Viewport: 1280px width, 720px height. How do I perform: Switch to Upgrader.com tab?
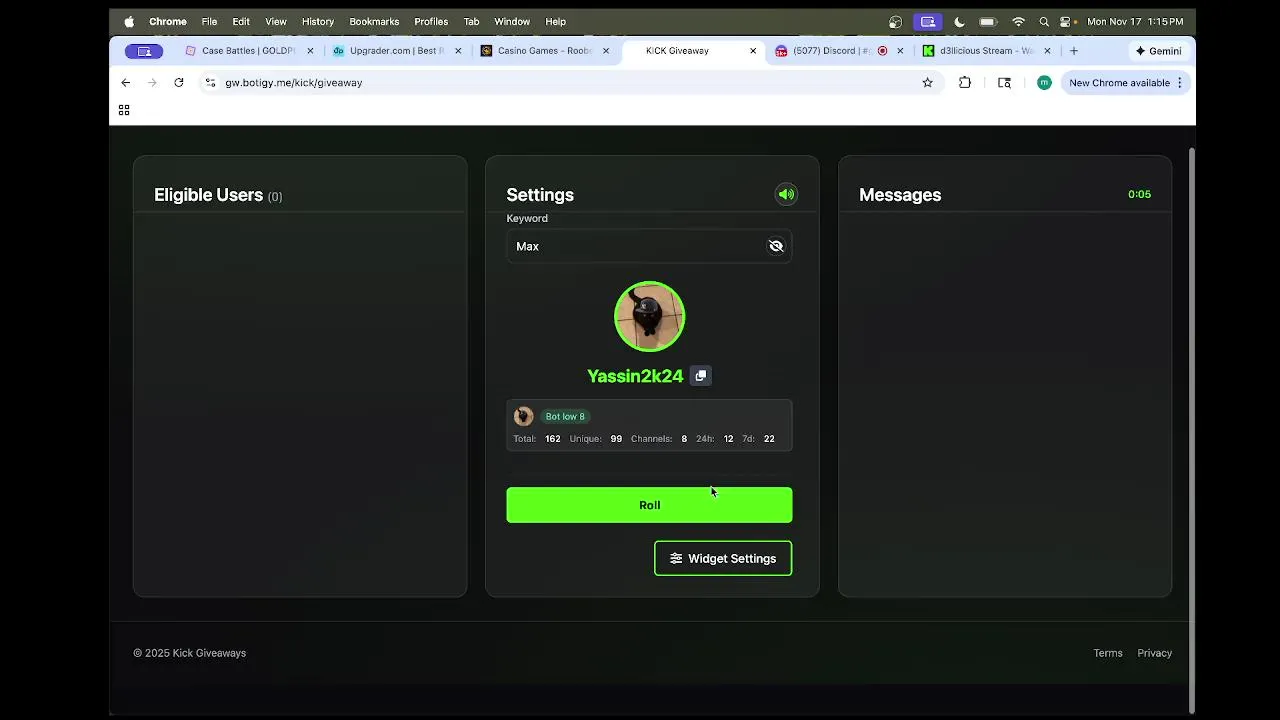point(397,51)
